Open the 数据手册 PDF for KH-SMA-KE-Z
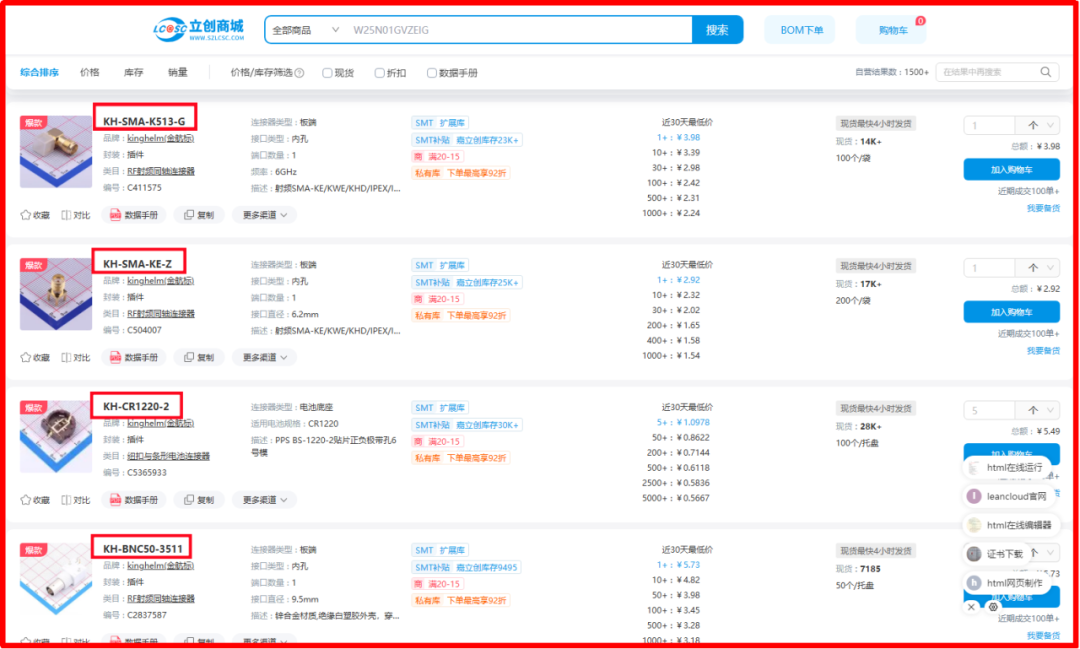 click(x=134, y=358)
